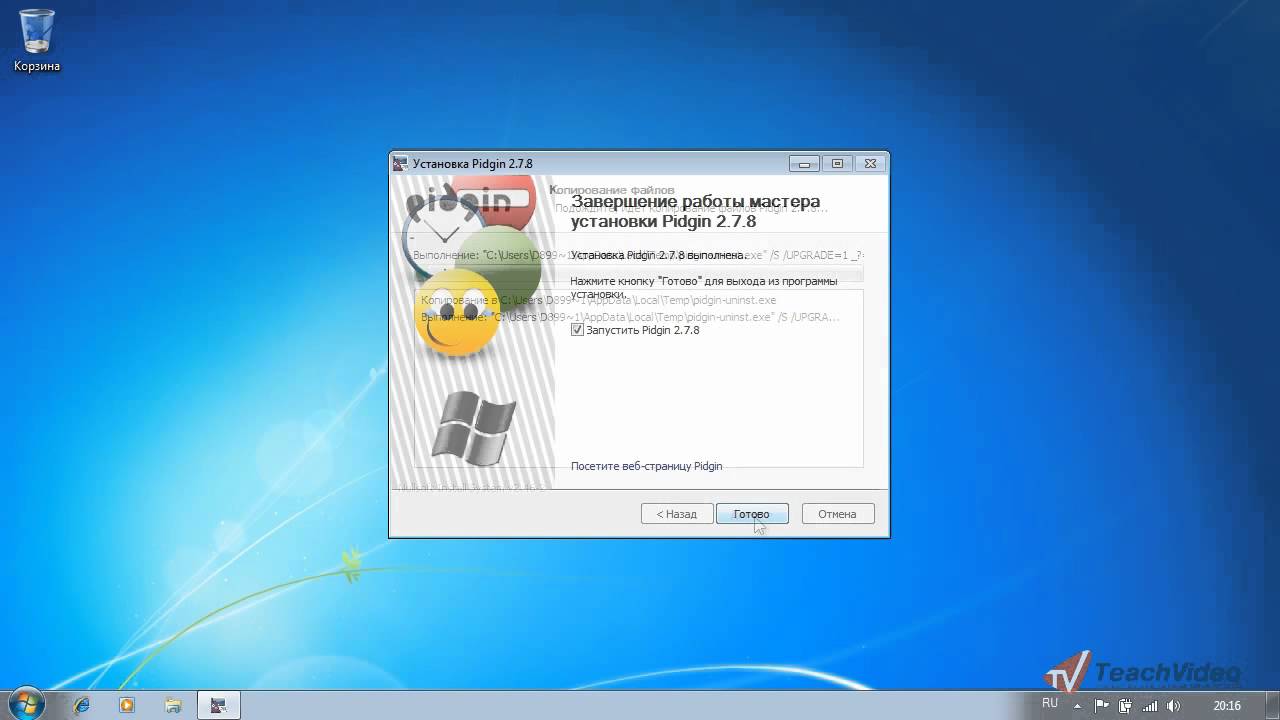The width and height of the screenshot is (1280, 720).
Task: Open Windows Media Player from taskbar
Action: point(127,705)
